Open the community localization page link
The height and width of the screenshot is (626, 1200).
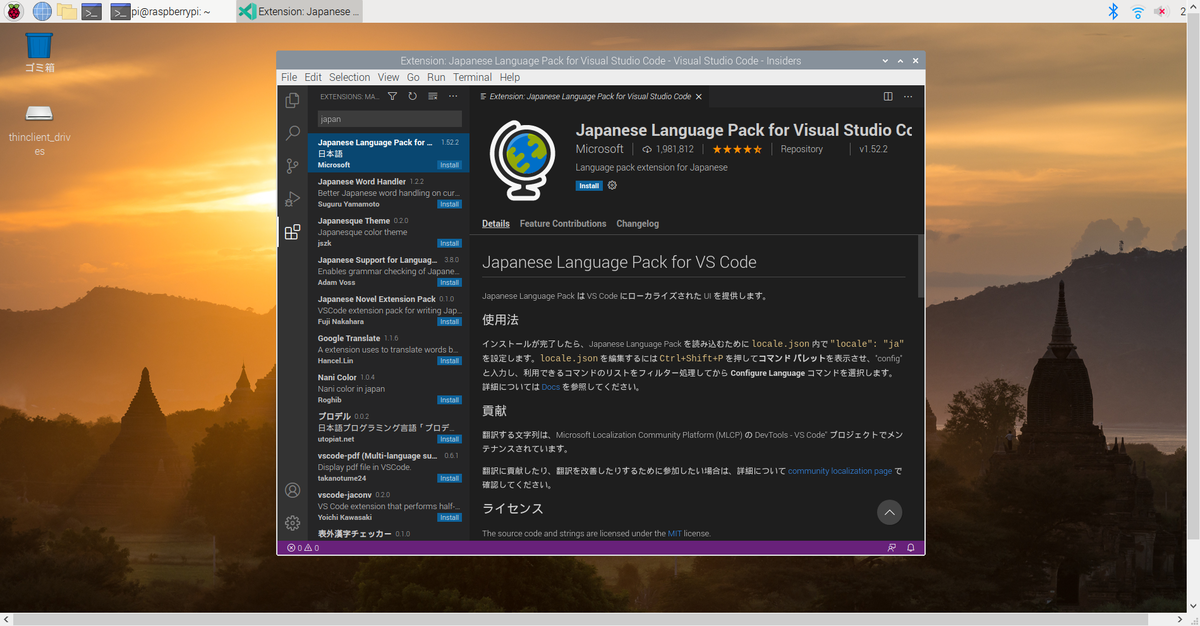[x=840, y=471]
